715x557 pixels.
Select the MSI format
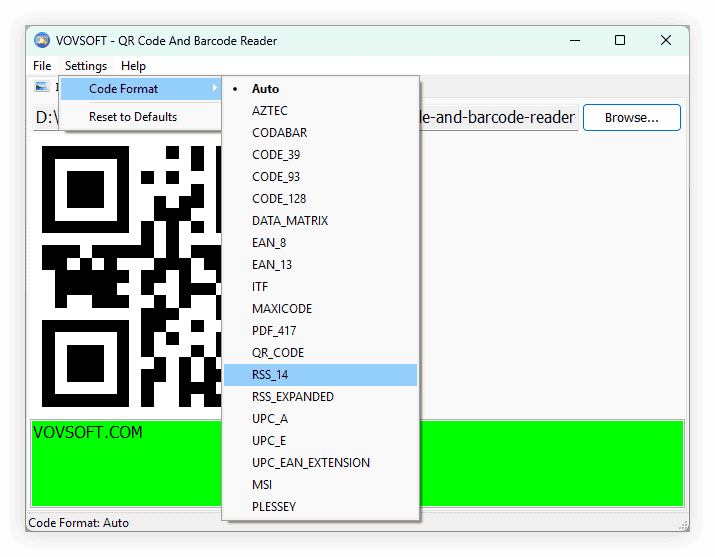click(321, 485)
